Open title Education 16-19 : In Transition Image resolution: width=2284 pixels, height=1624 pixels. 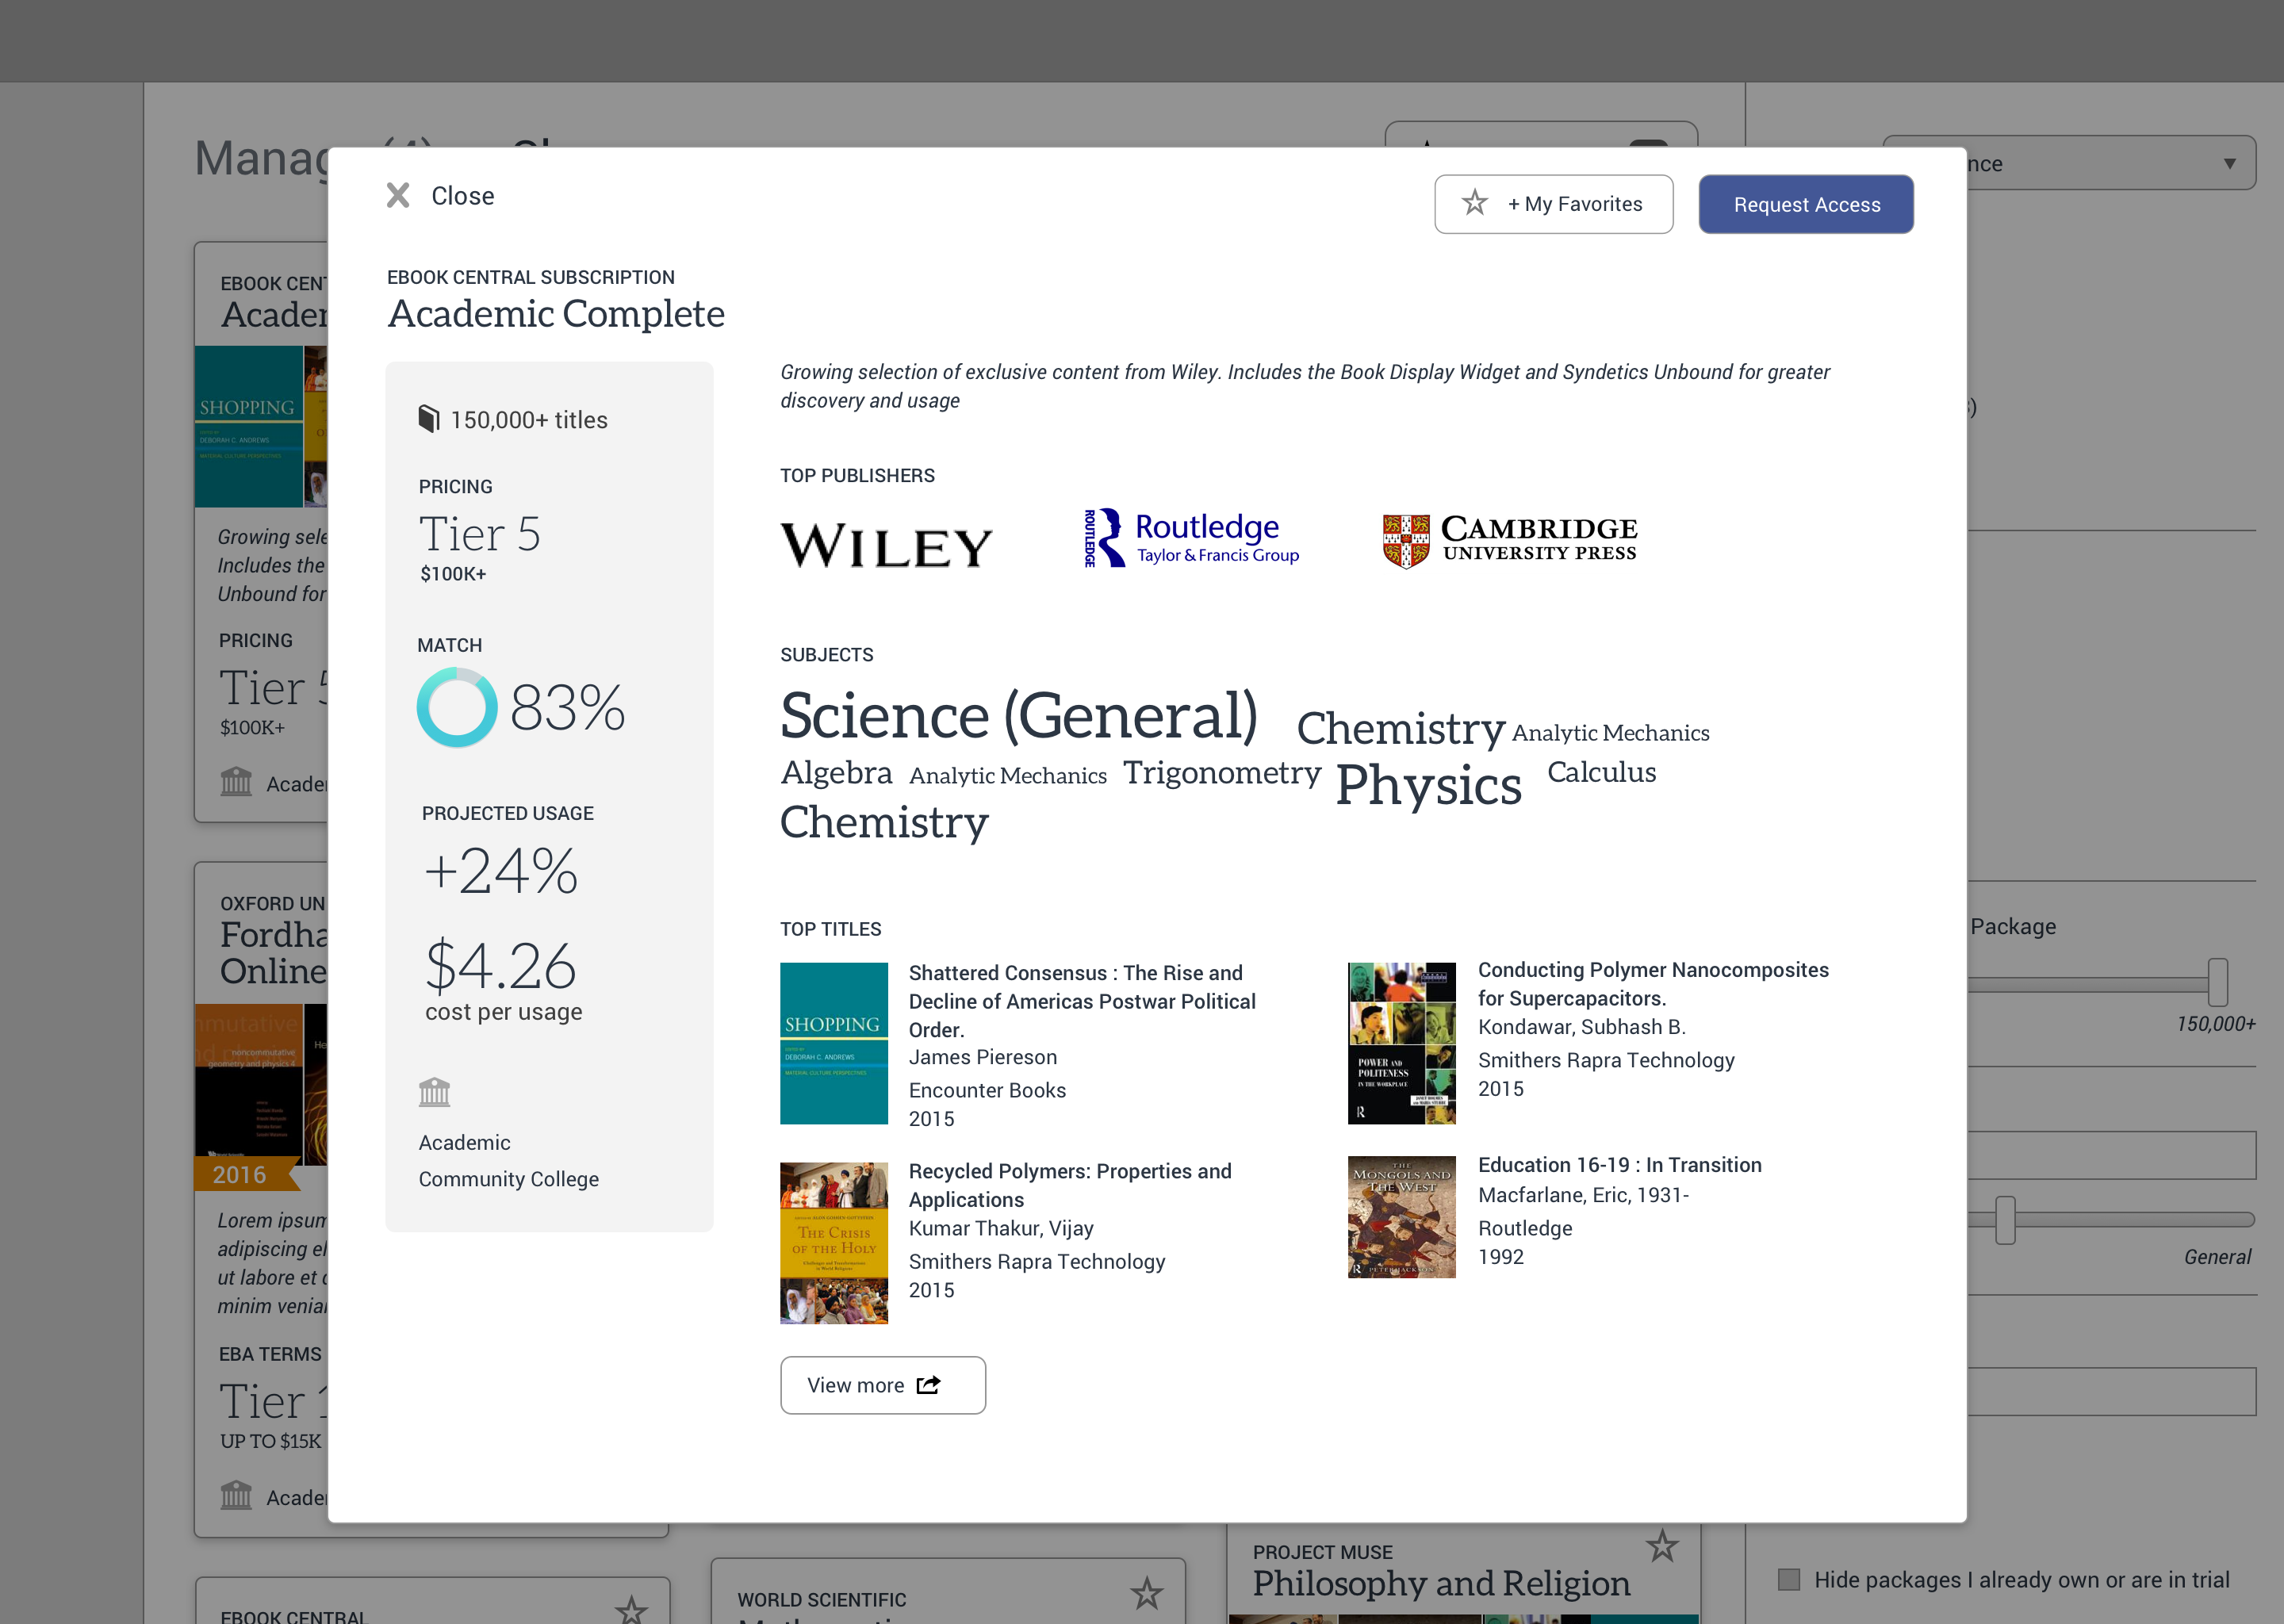click(1620, 1165)
